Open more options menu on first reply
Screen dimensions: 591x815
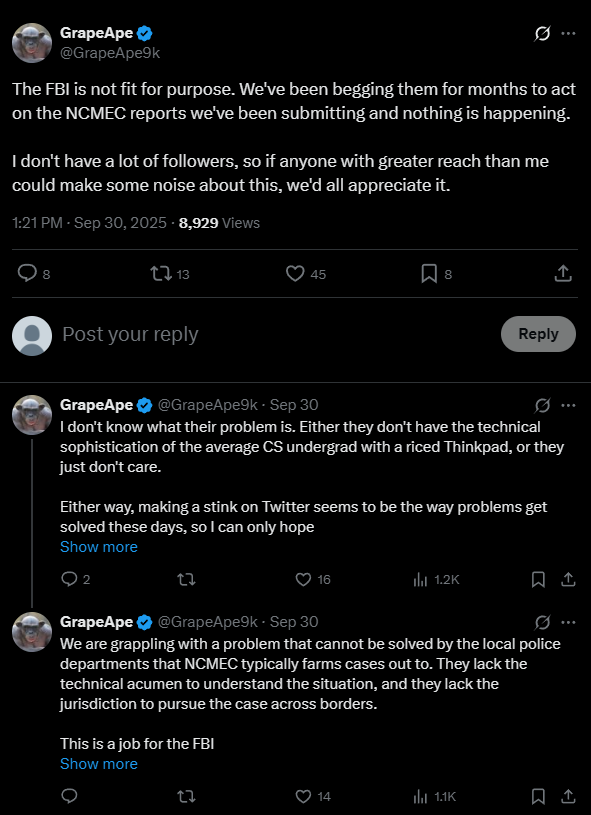(568, 405)
